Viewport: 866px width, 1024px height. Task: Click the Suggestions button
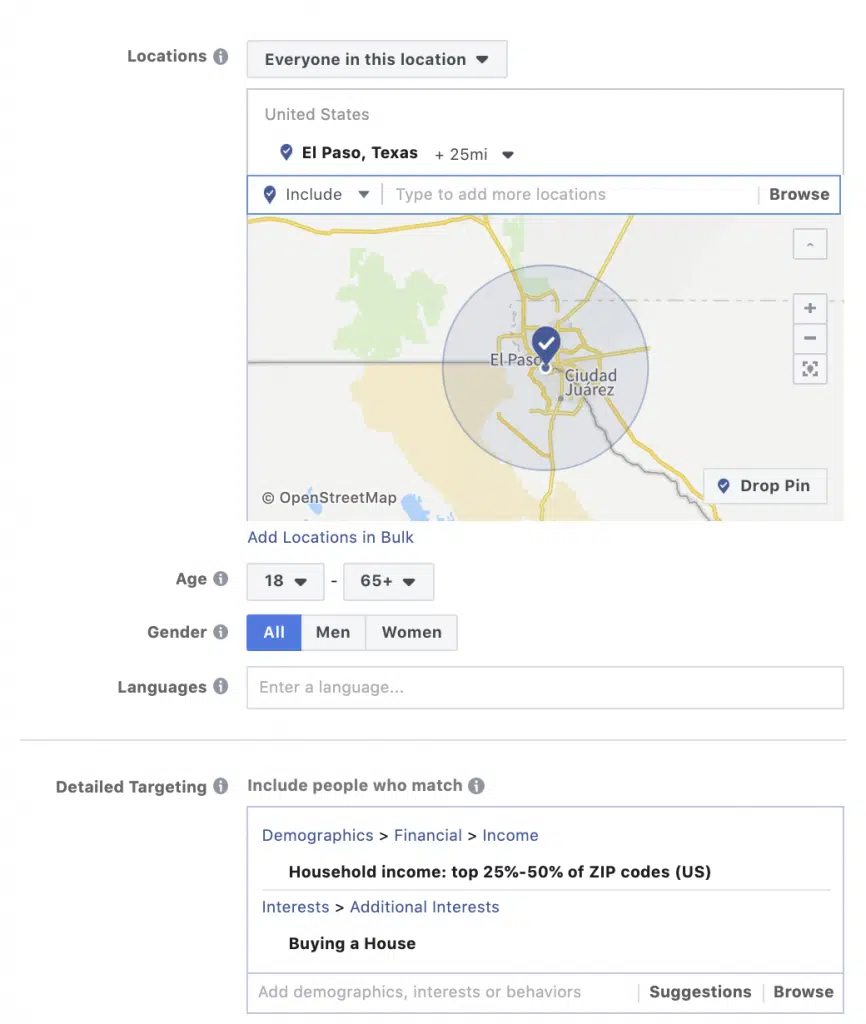(x=700, y=992)
